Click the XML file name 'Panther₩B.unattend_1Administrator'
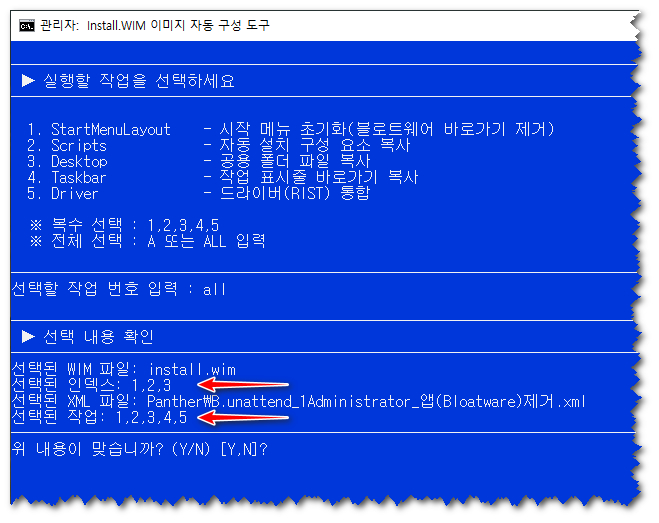This screenshot has width=659, height=523. tap(278, 401)
